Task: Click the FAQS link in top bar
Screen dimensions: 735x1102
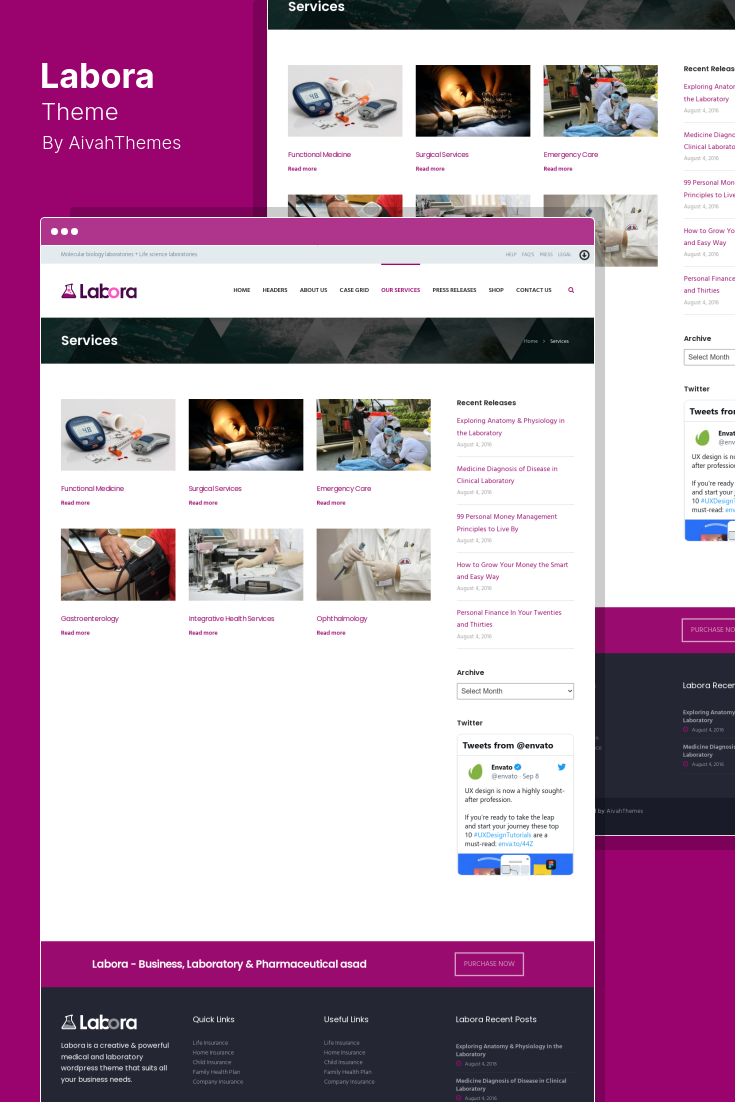Action: coord(528,254)
